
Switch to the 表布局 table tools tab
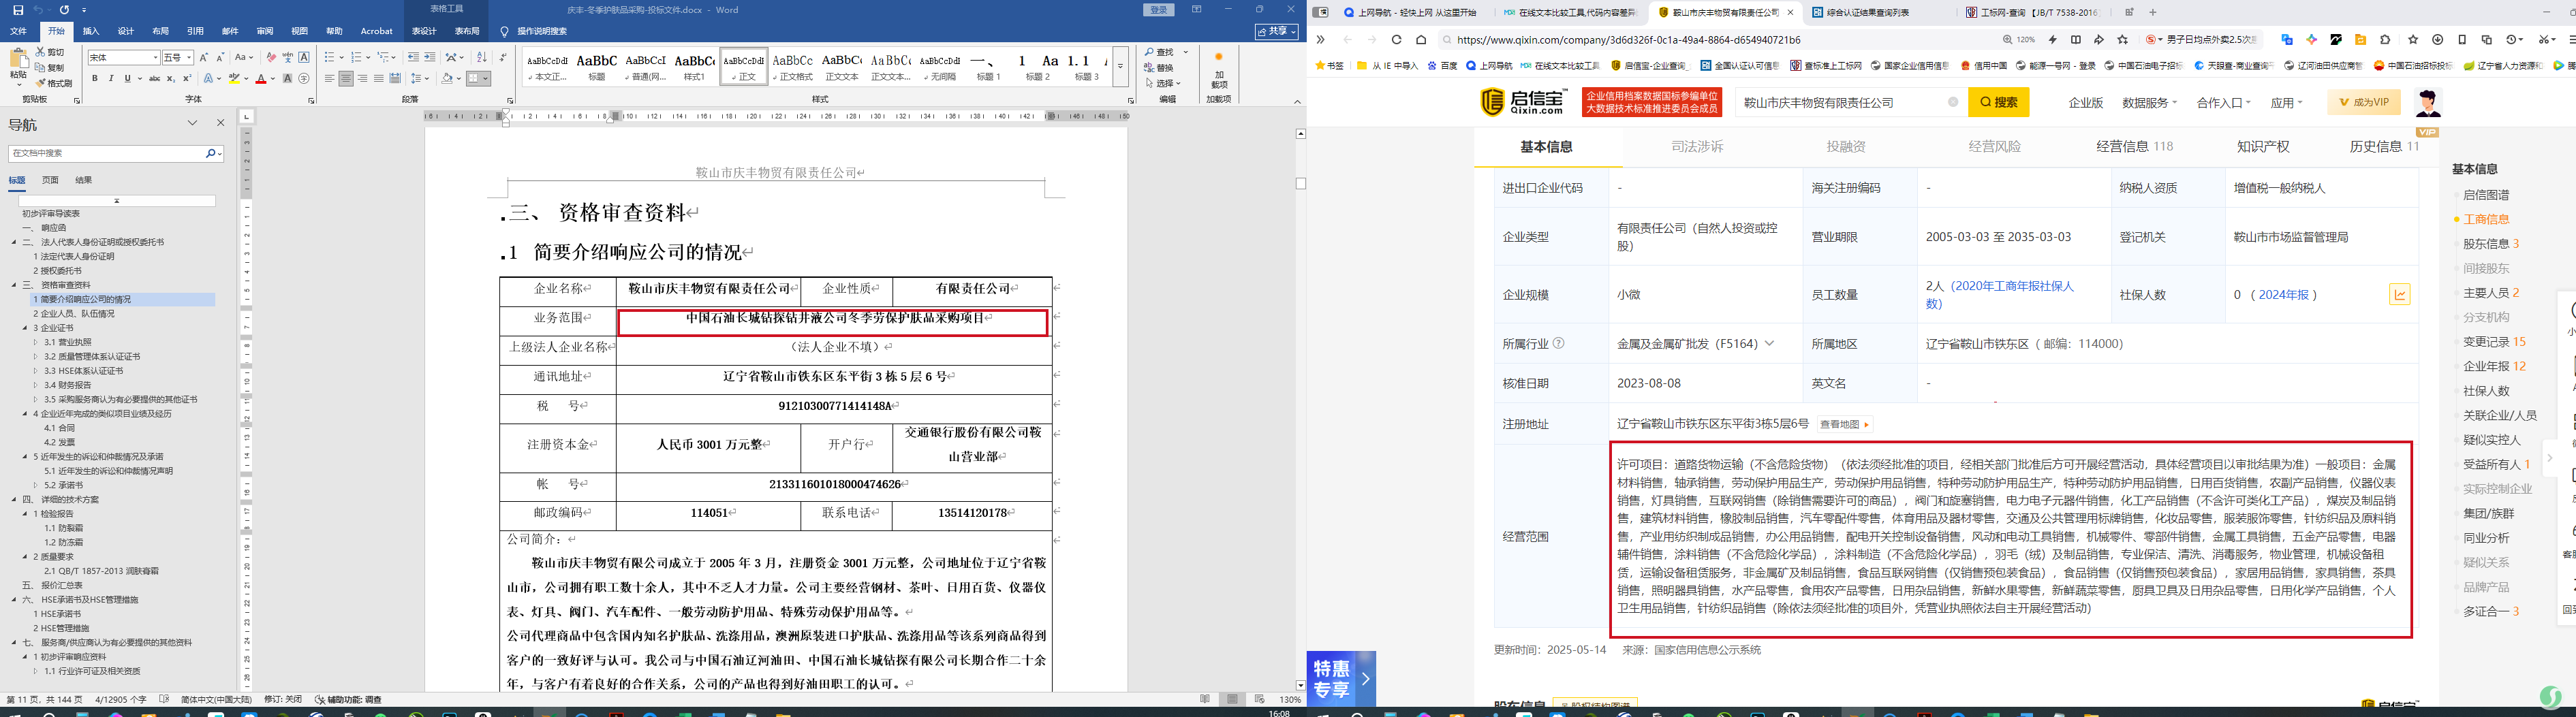[467, 31]
